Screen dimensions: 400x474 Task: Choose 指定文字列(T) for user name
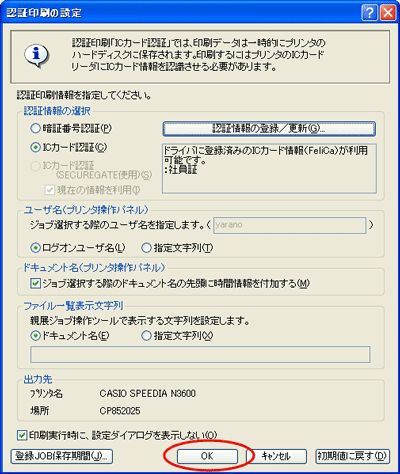coord(146,248)
